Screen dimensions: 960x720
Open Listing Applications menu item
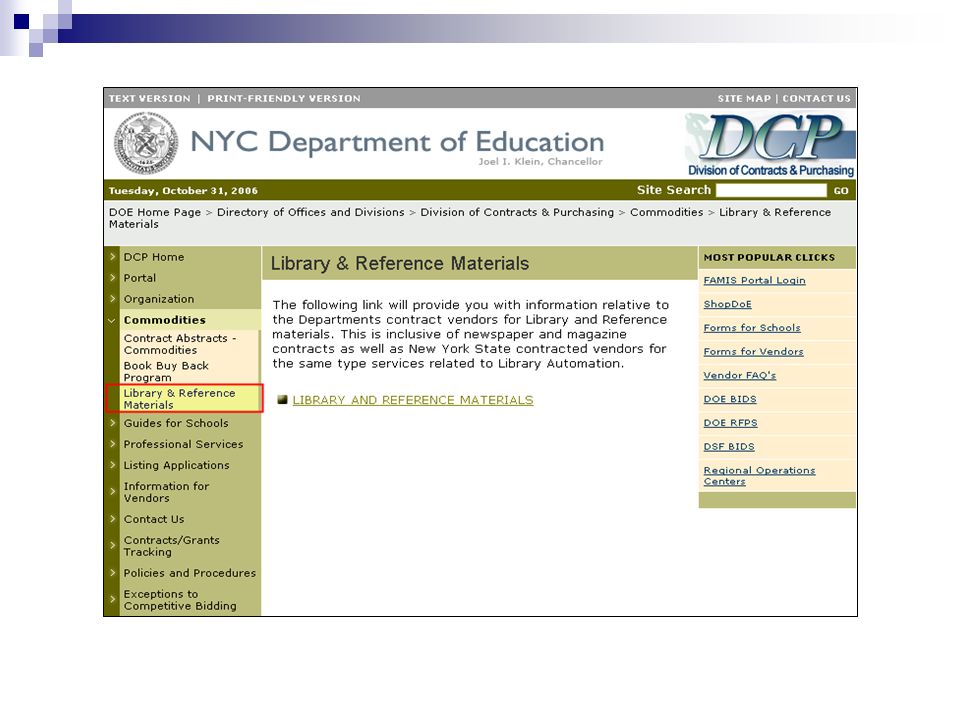(176, 465)
